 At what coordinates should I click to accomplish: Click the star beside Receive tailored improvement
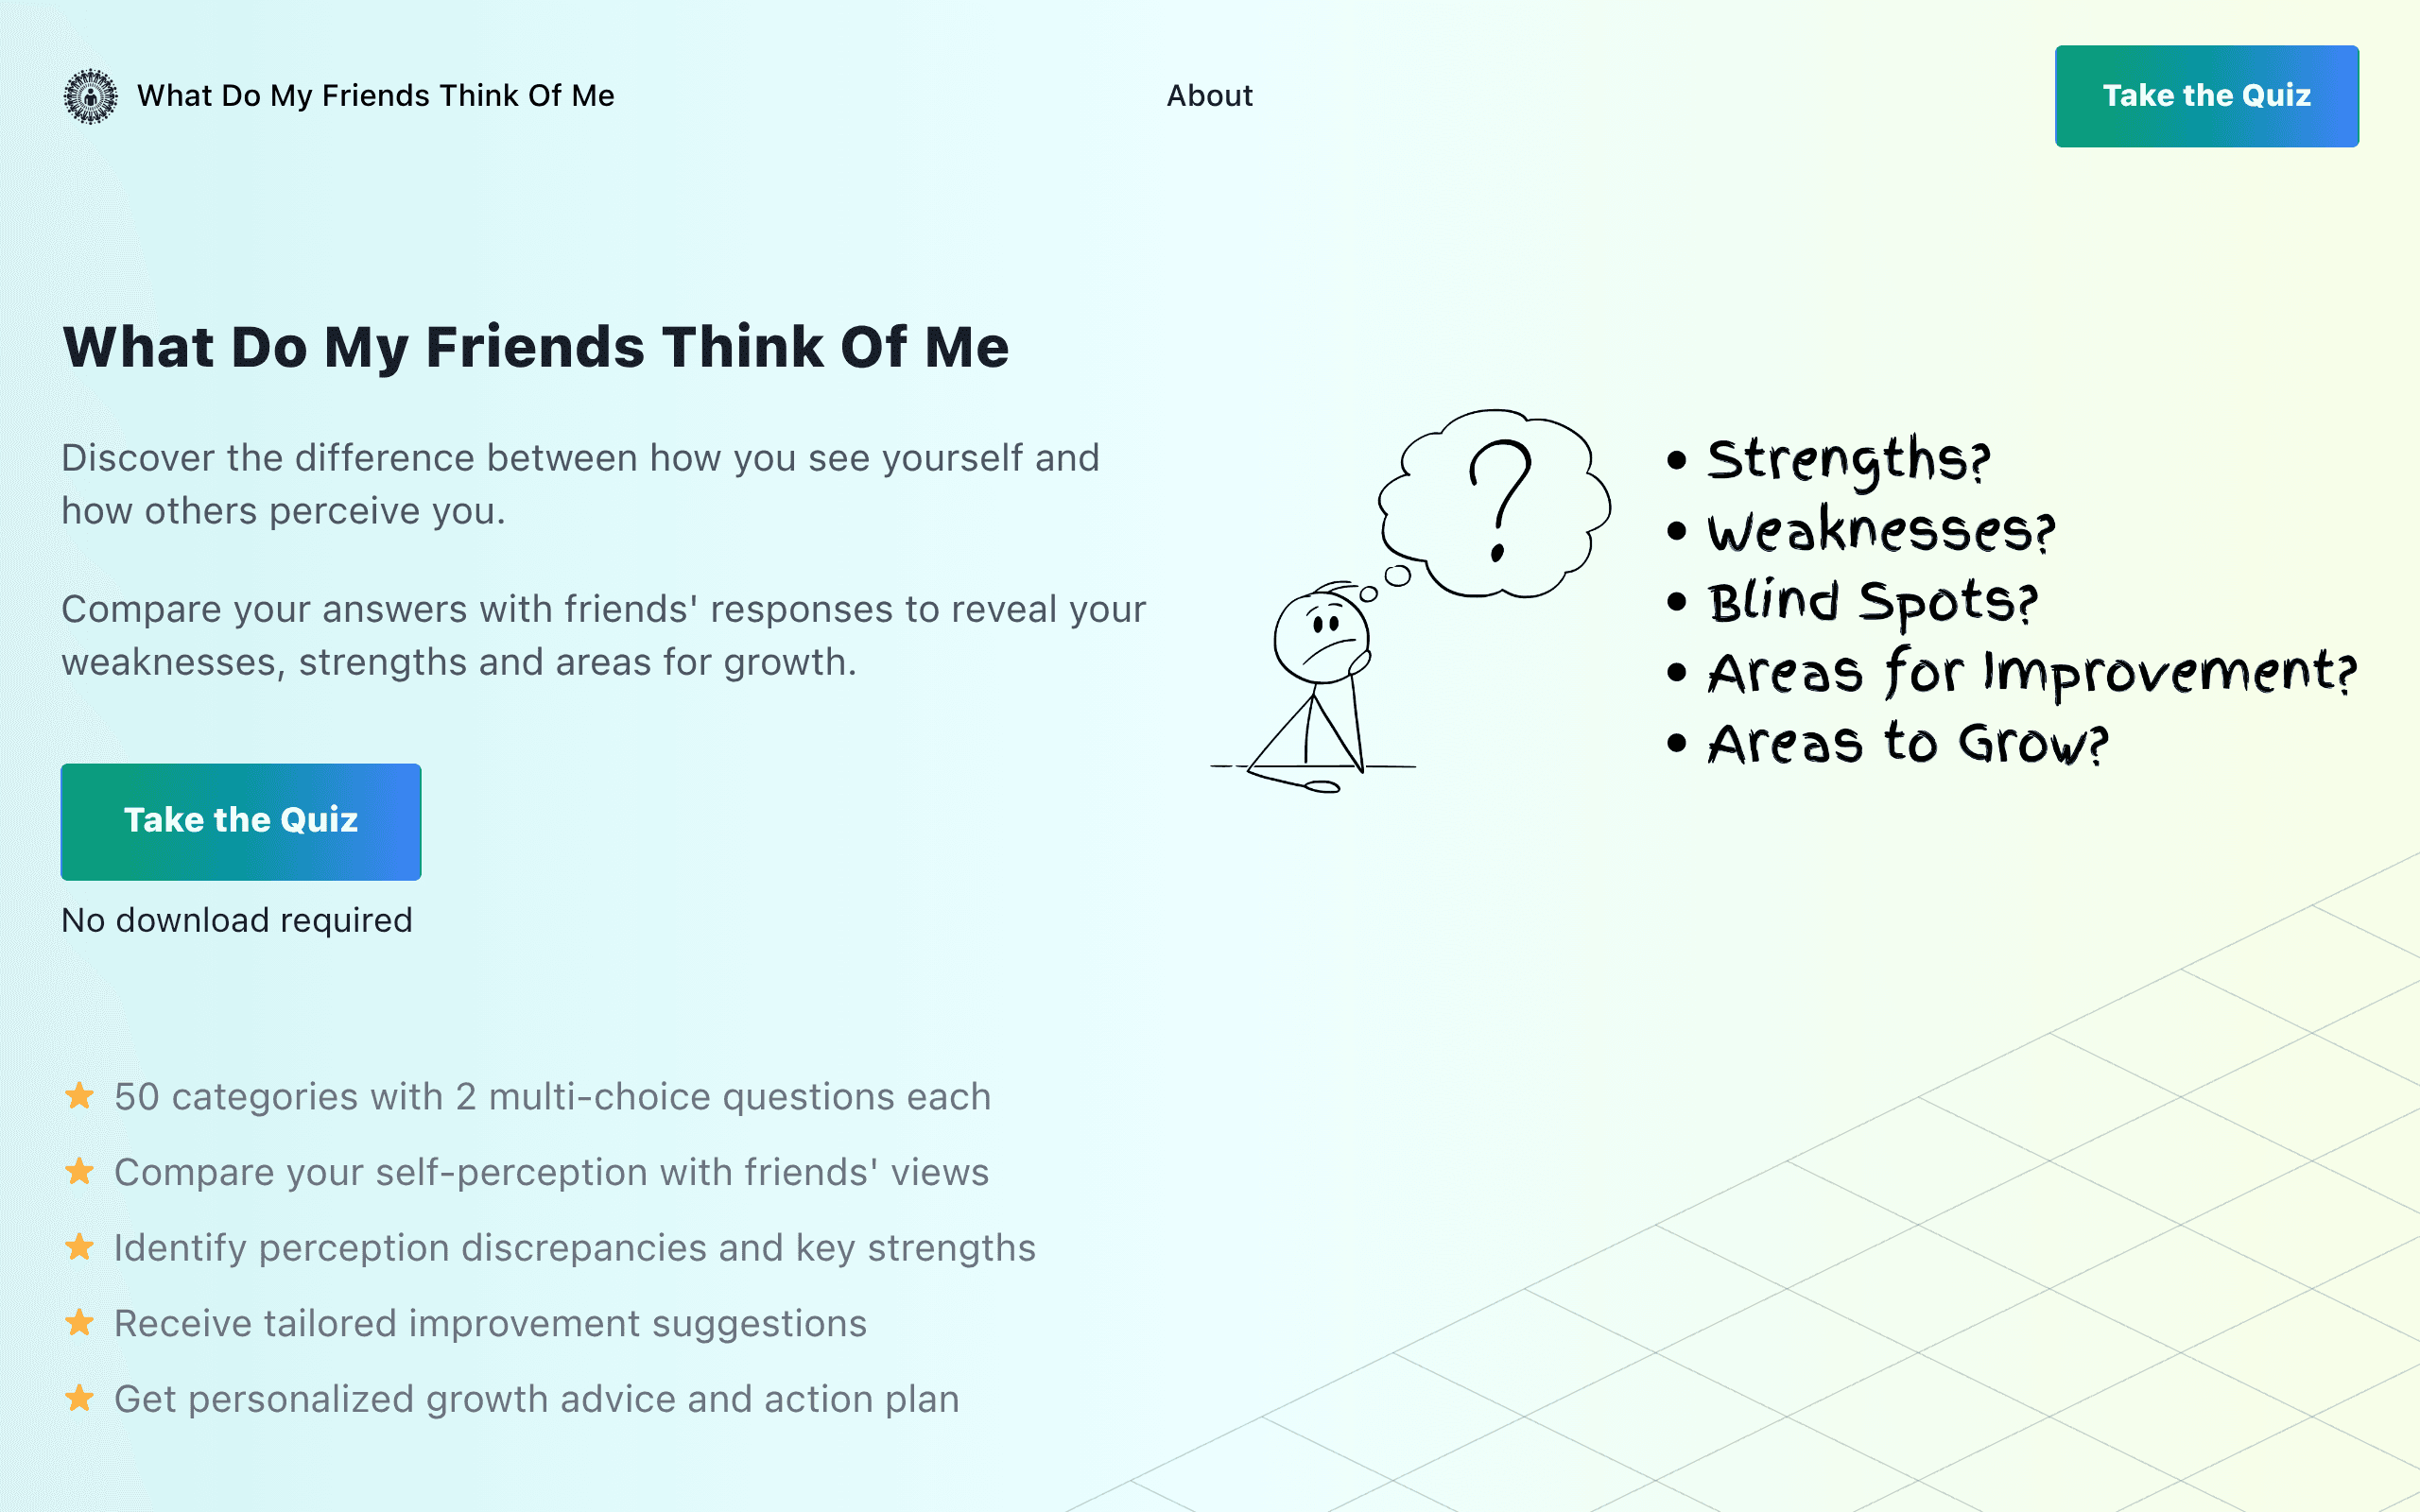pyautogui.click(x=80, y=1322)
